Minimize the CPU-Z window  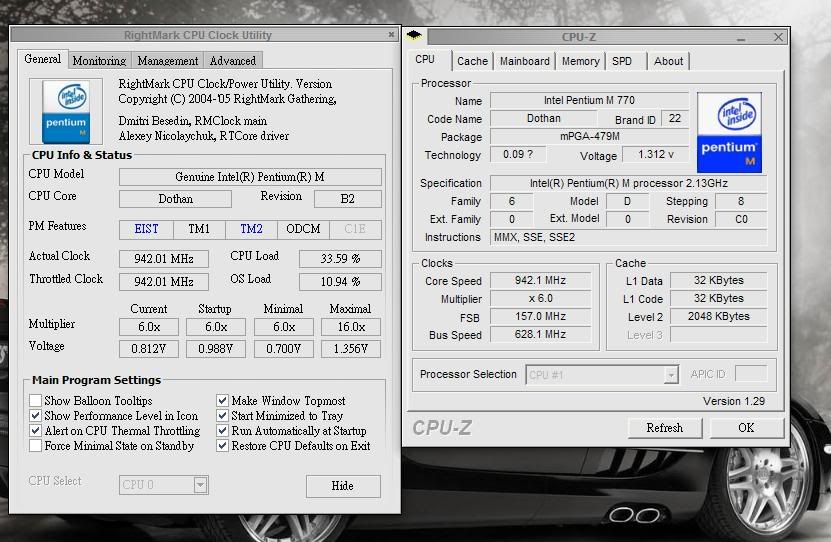tap(740, 38)
